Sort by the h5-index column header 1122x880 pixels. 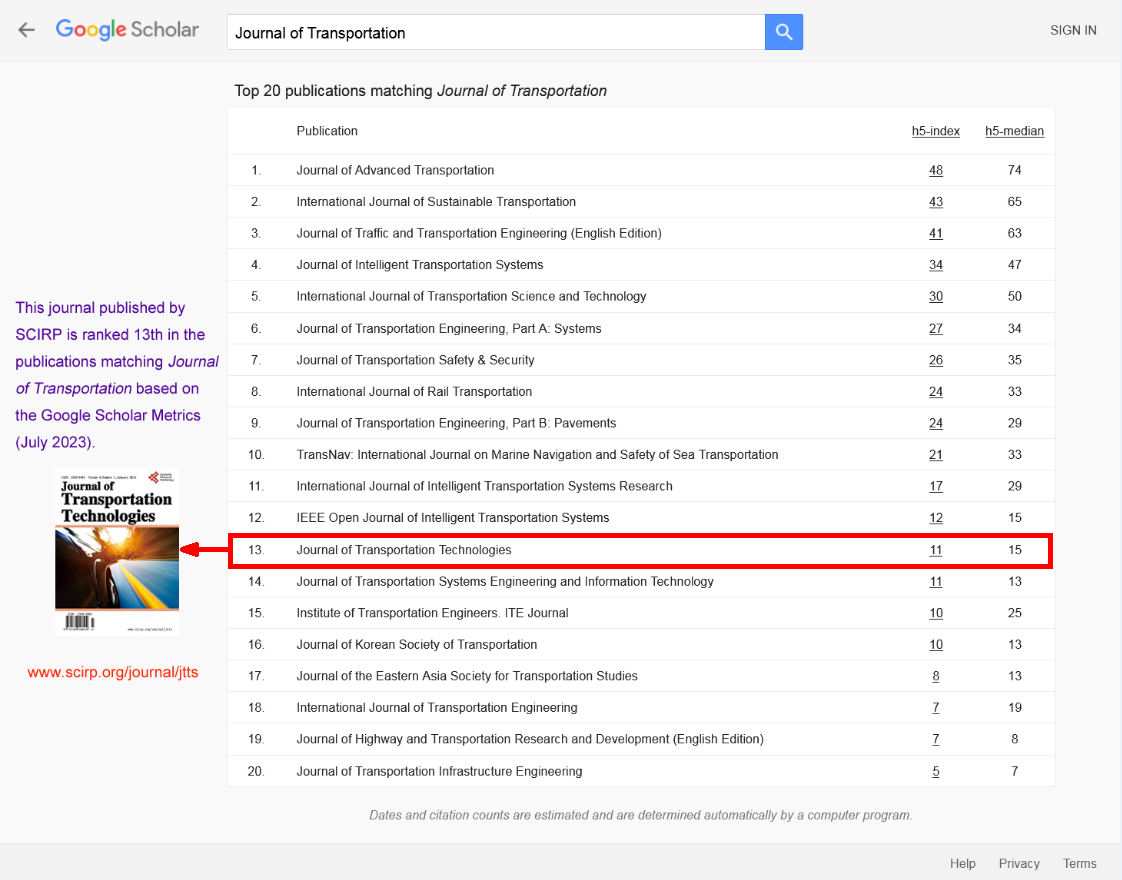click(935, 131)
